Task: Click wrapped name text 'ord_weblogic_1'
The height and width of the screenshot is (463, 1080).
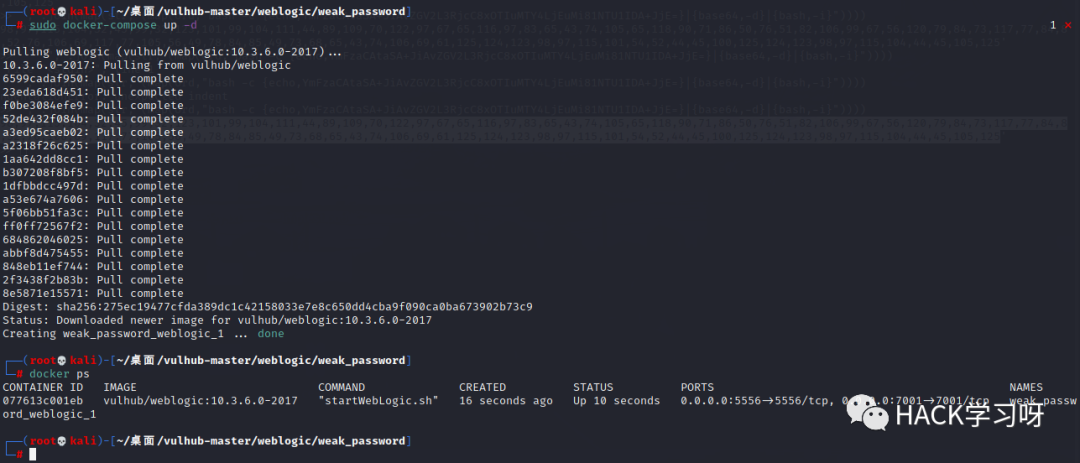Action: click(50, 415)
